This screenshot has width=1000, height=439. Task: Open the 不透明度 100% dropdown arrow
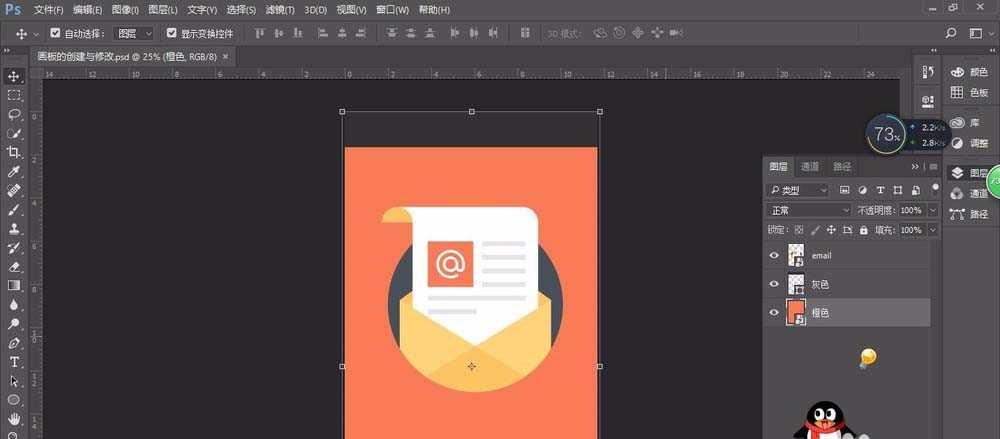933,210
